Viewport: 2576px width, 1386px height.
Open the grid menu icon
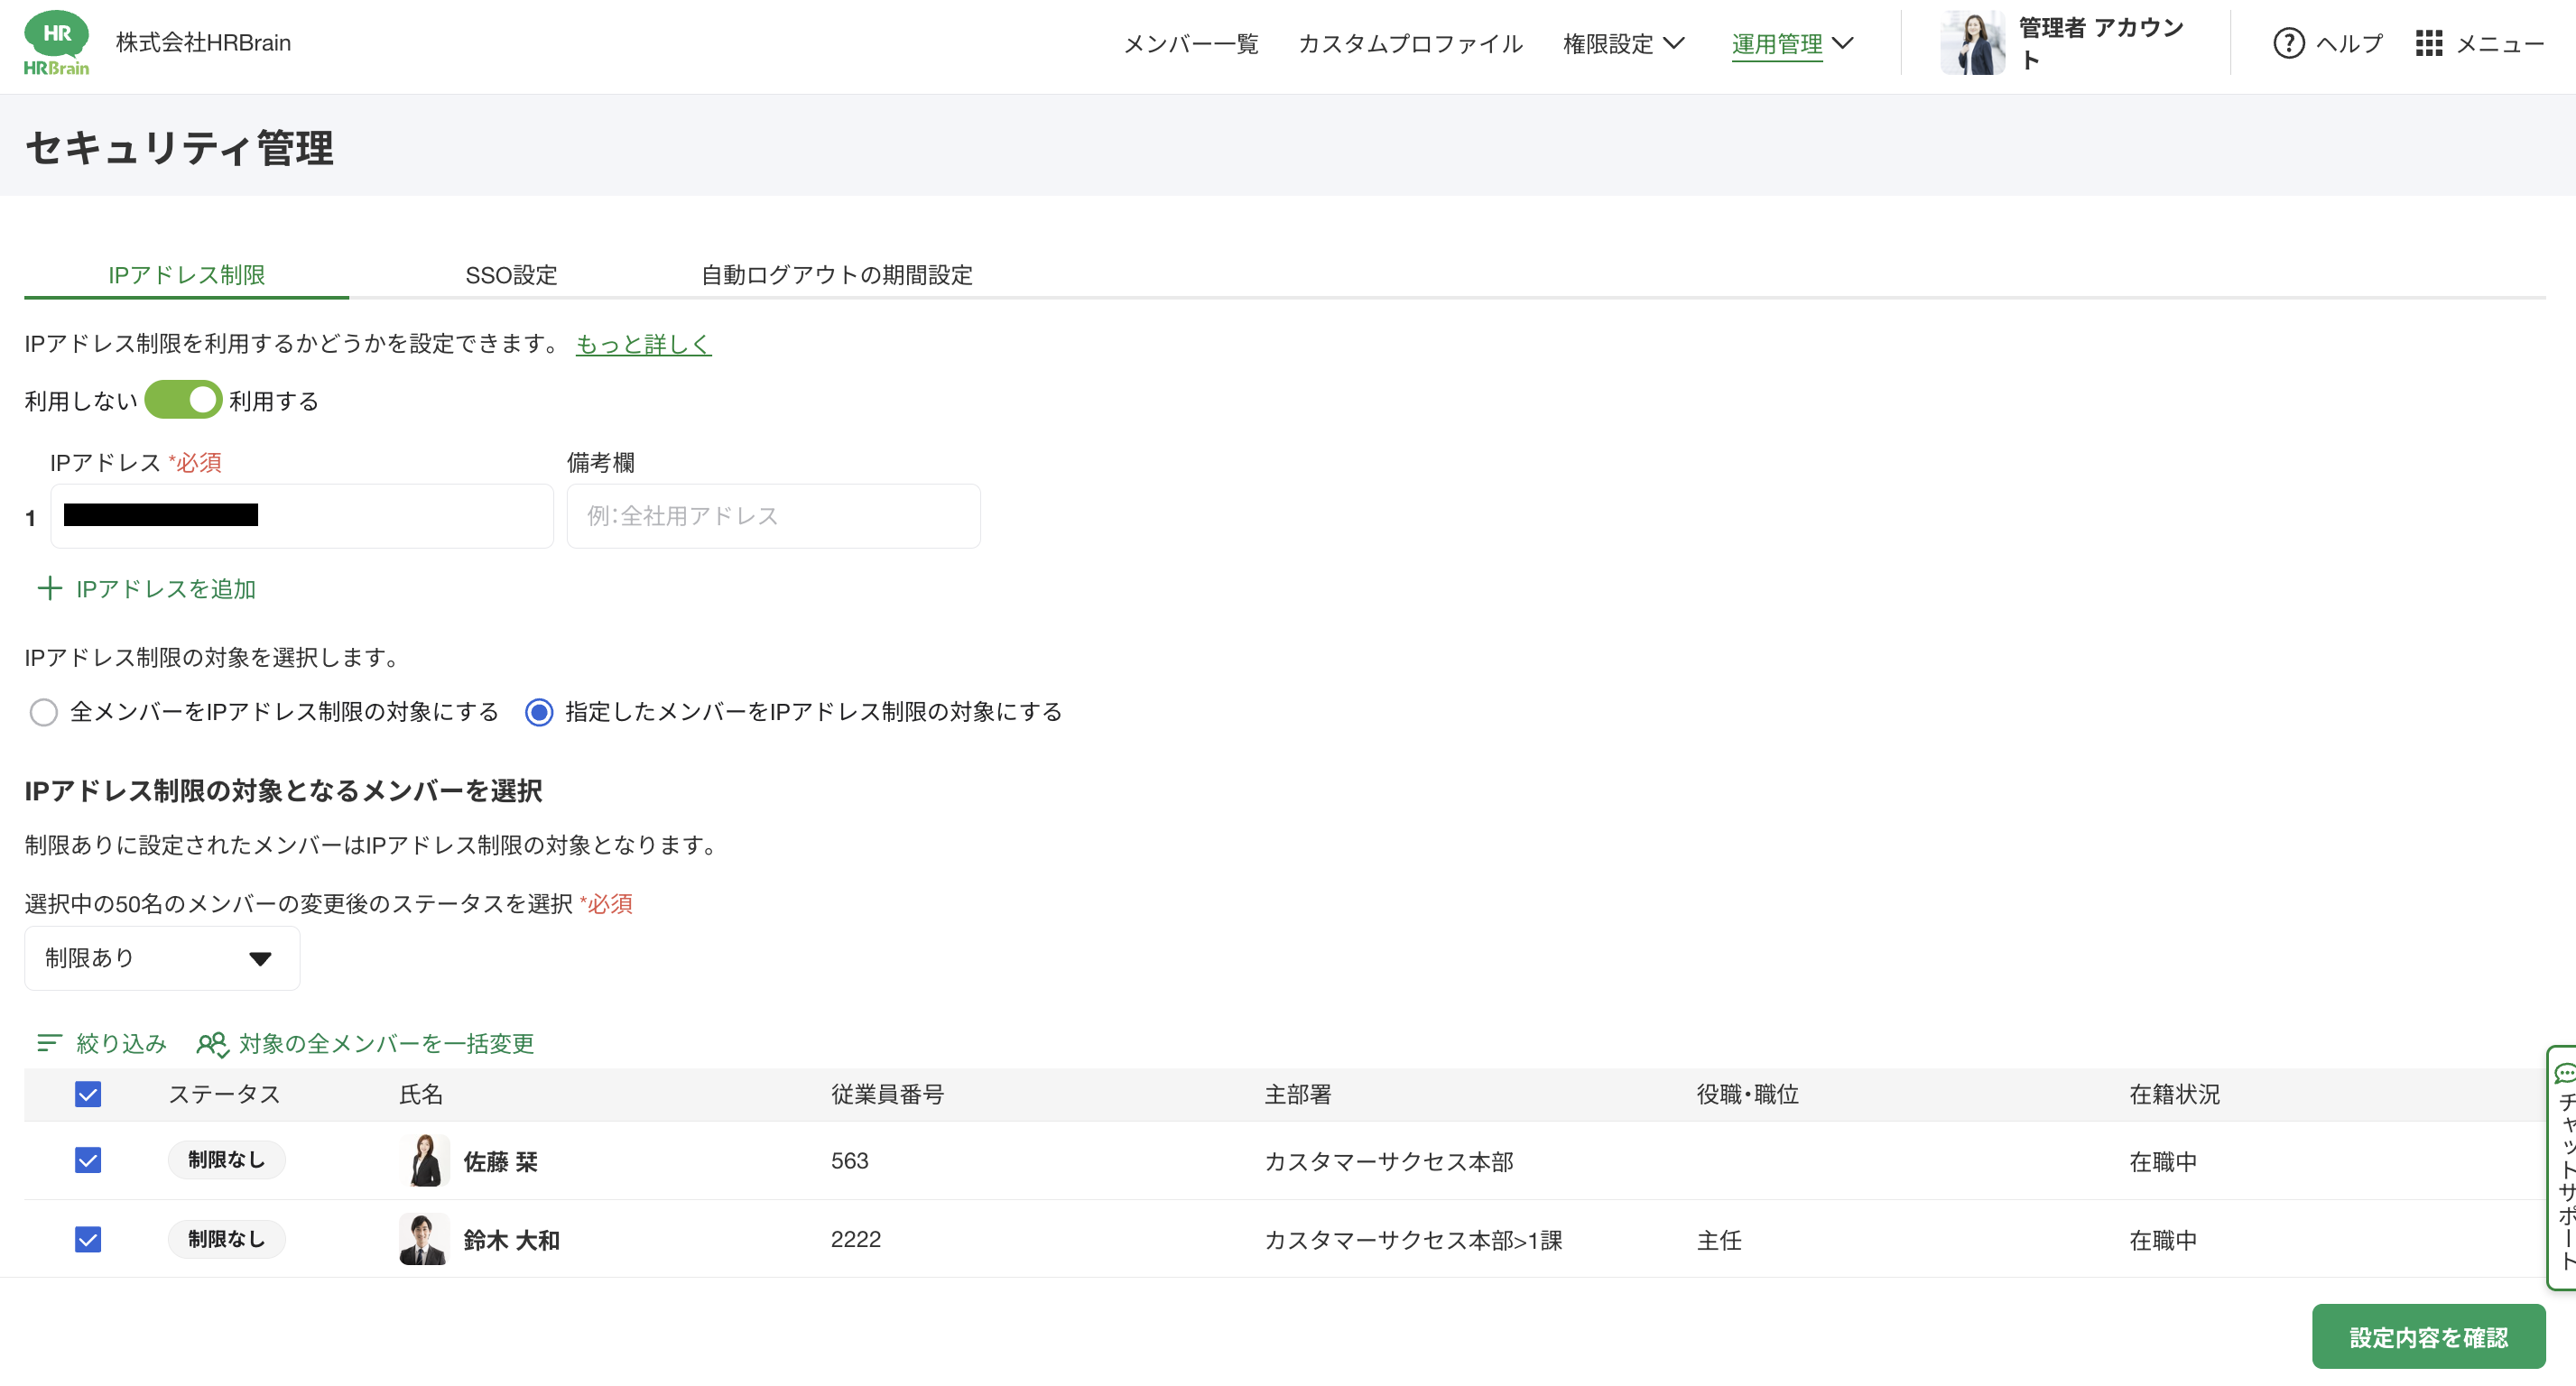point(2428,43)
